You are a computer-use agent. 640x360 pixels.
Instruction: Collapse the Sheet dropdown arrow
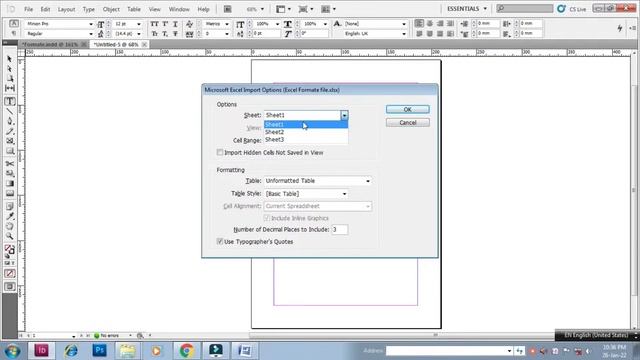344,115
